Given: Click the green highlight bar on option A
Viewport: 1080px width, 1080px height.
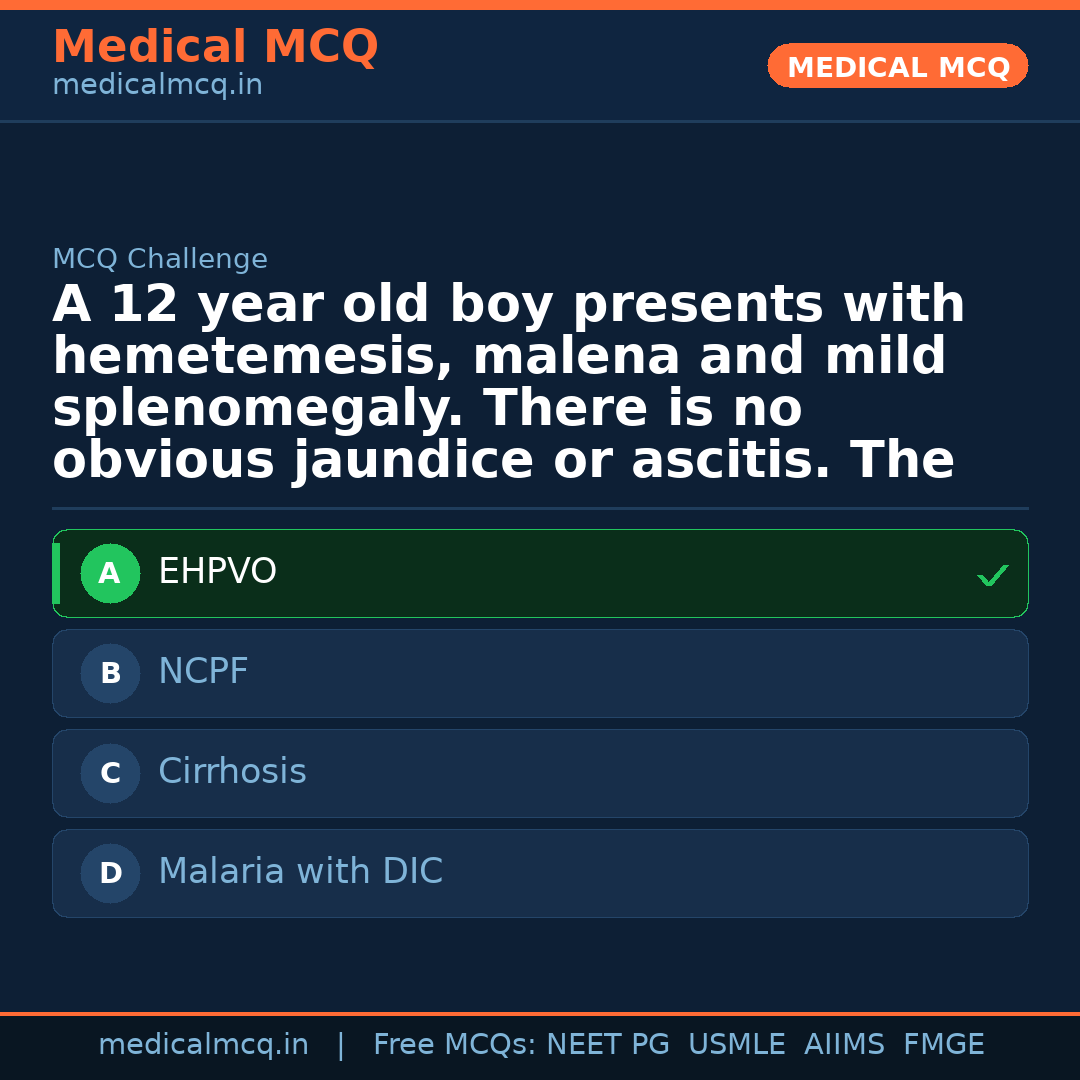Looking at the screenshot, I should coord(56,573).
